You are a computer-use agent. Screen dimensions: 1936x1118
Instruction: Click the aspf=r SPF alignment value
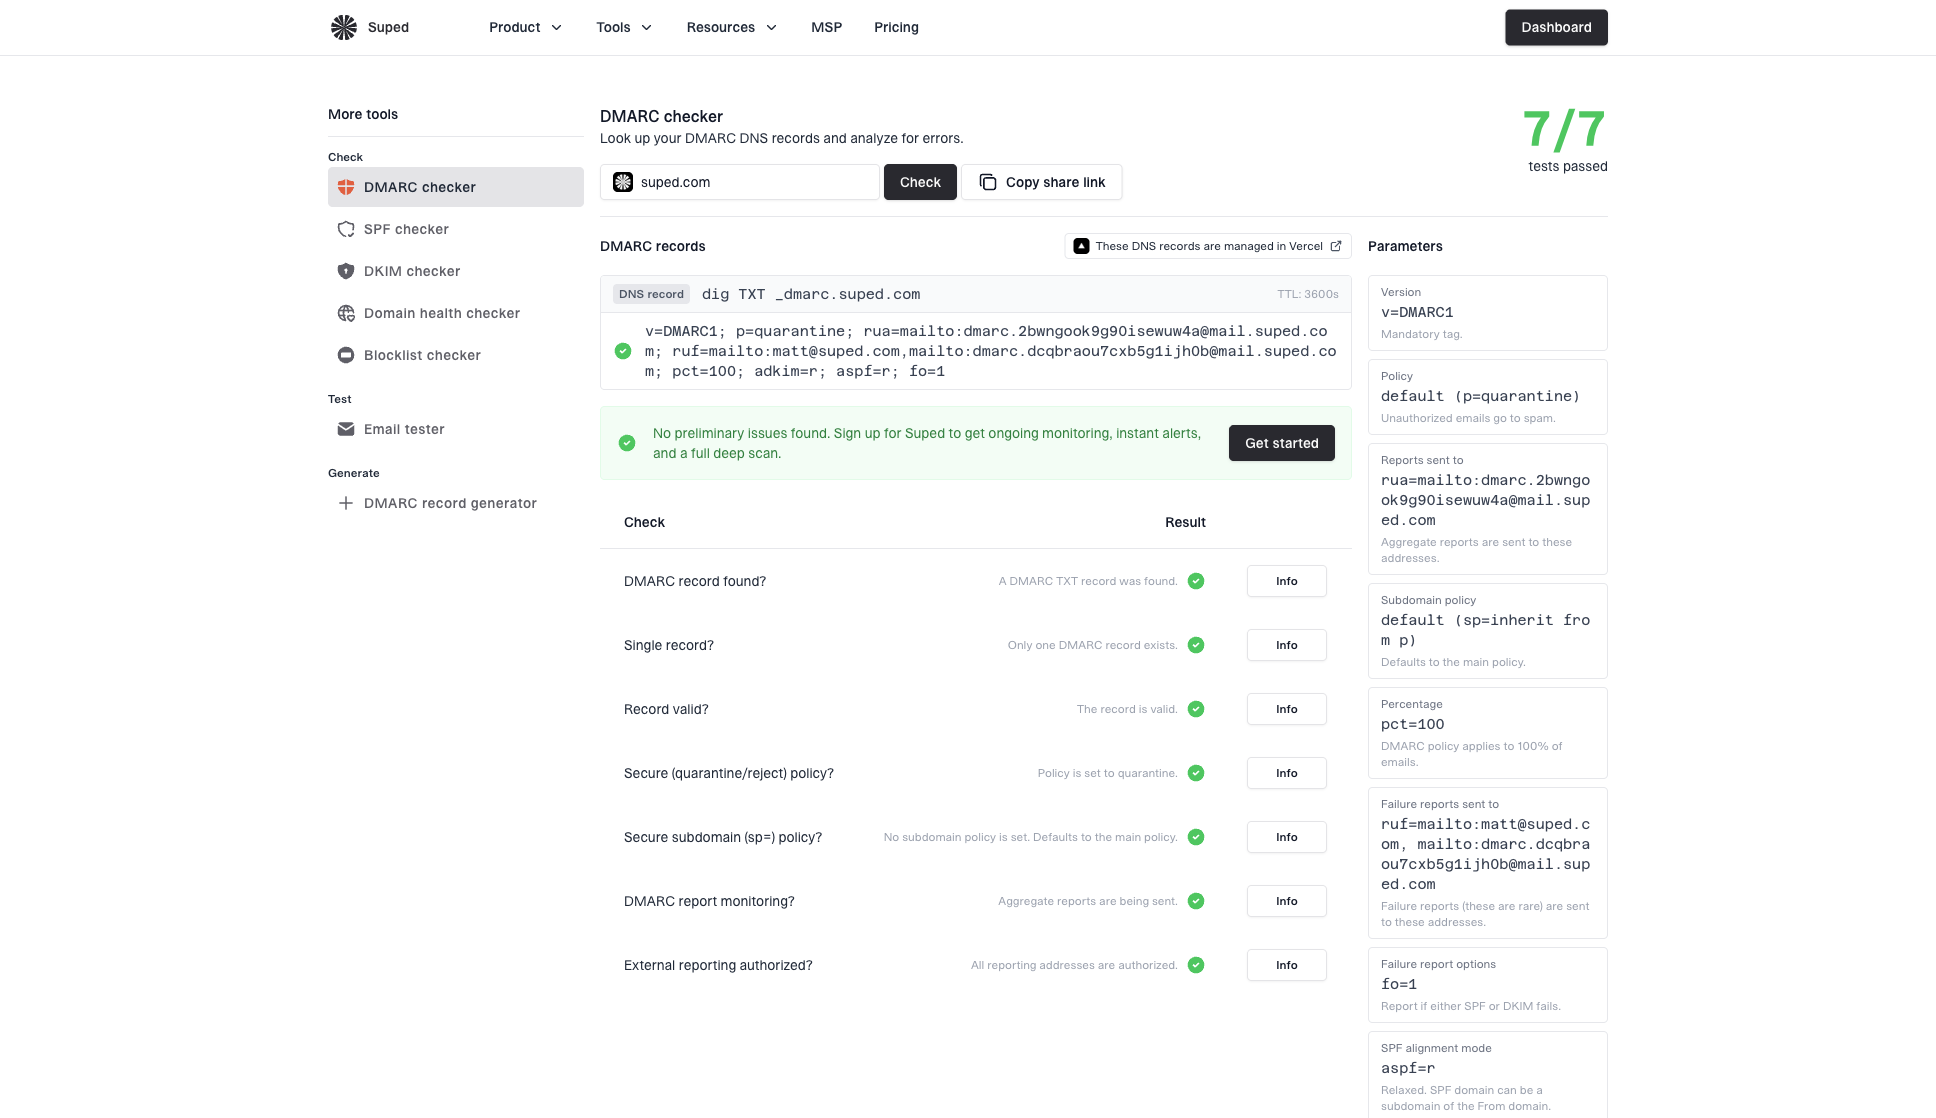pos(1408,1068)
